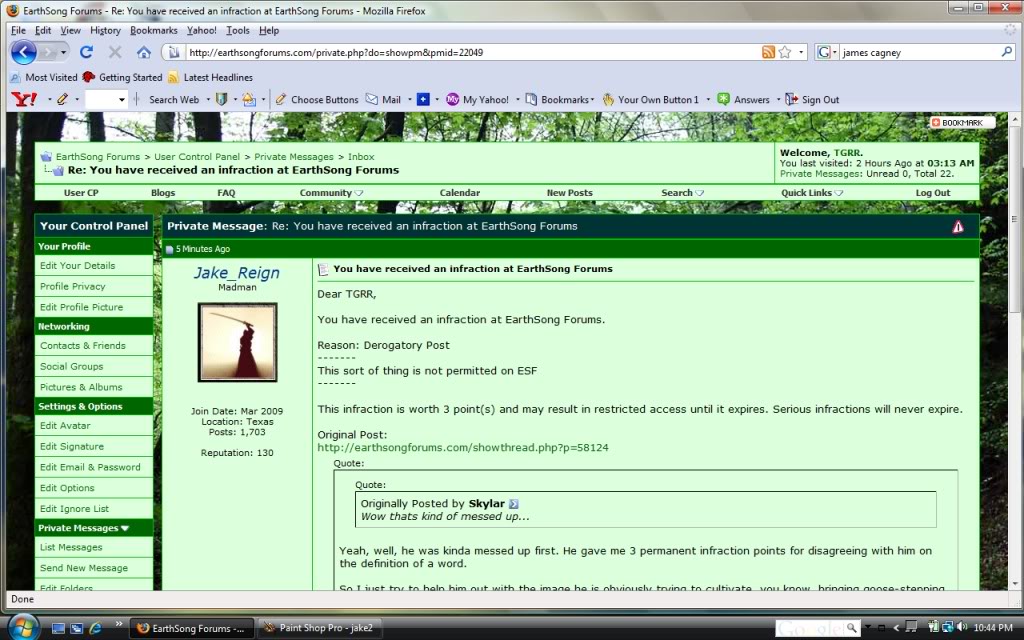Open Edit Your Details in control panel
The width and height of the screenshot is (1024, 640).
pos(77,266)
